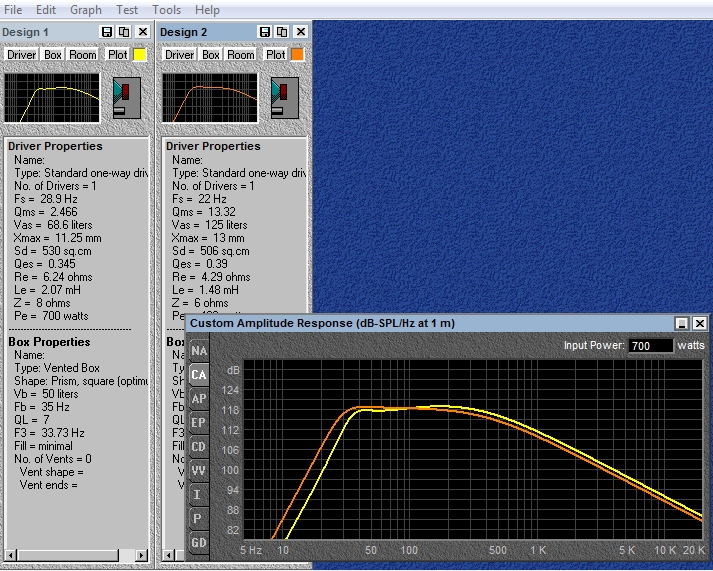Switch to AP graph tab
The width and height of the screenshot is (713, 571).
[x=199, y=399]
